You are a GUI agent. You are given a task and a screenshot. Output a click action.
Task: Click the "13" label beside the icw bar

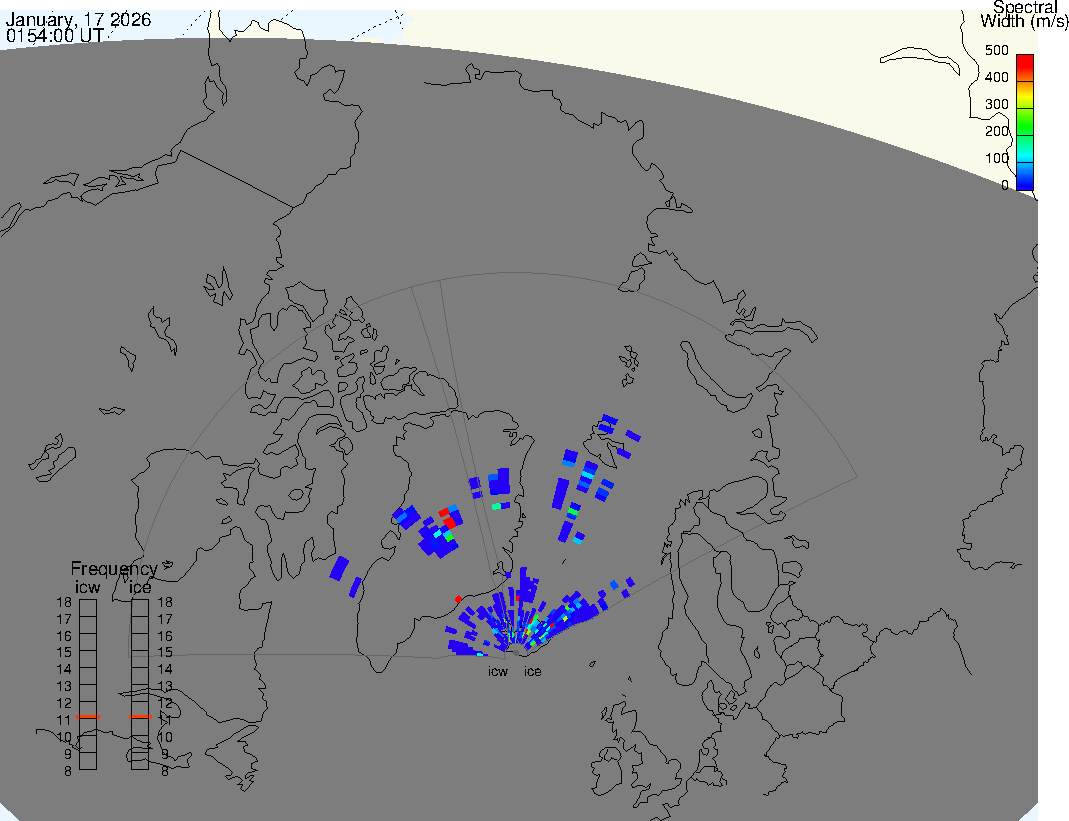[x=64, y=687]
